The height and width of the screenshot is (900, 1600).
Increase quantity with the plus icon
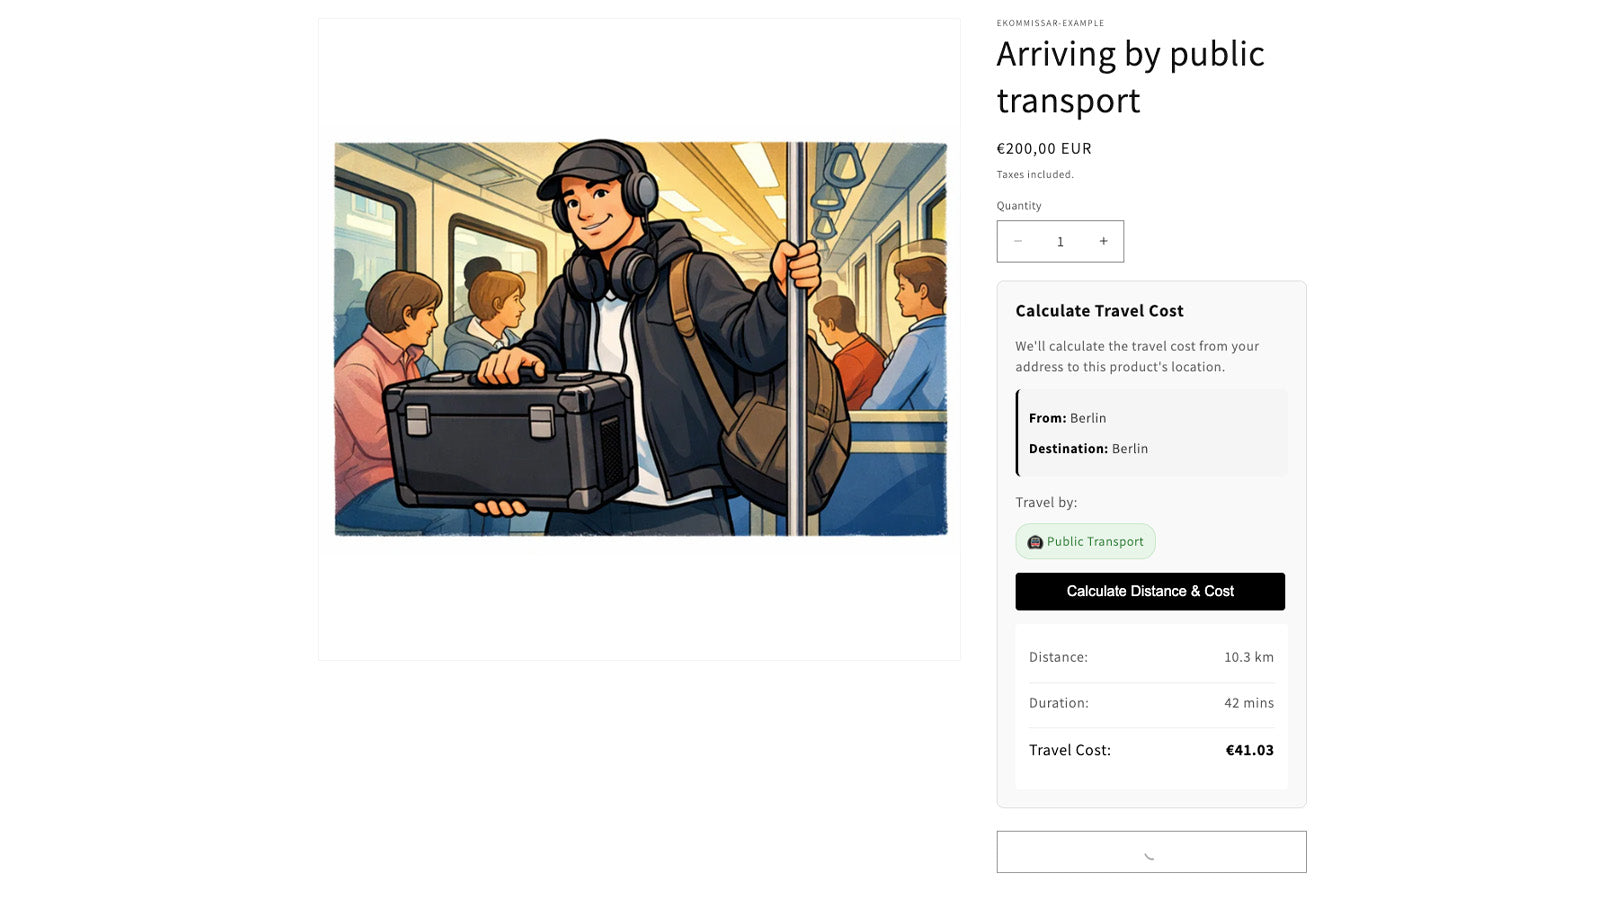pos(1103,241)
